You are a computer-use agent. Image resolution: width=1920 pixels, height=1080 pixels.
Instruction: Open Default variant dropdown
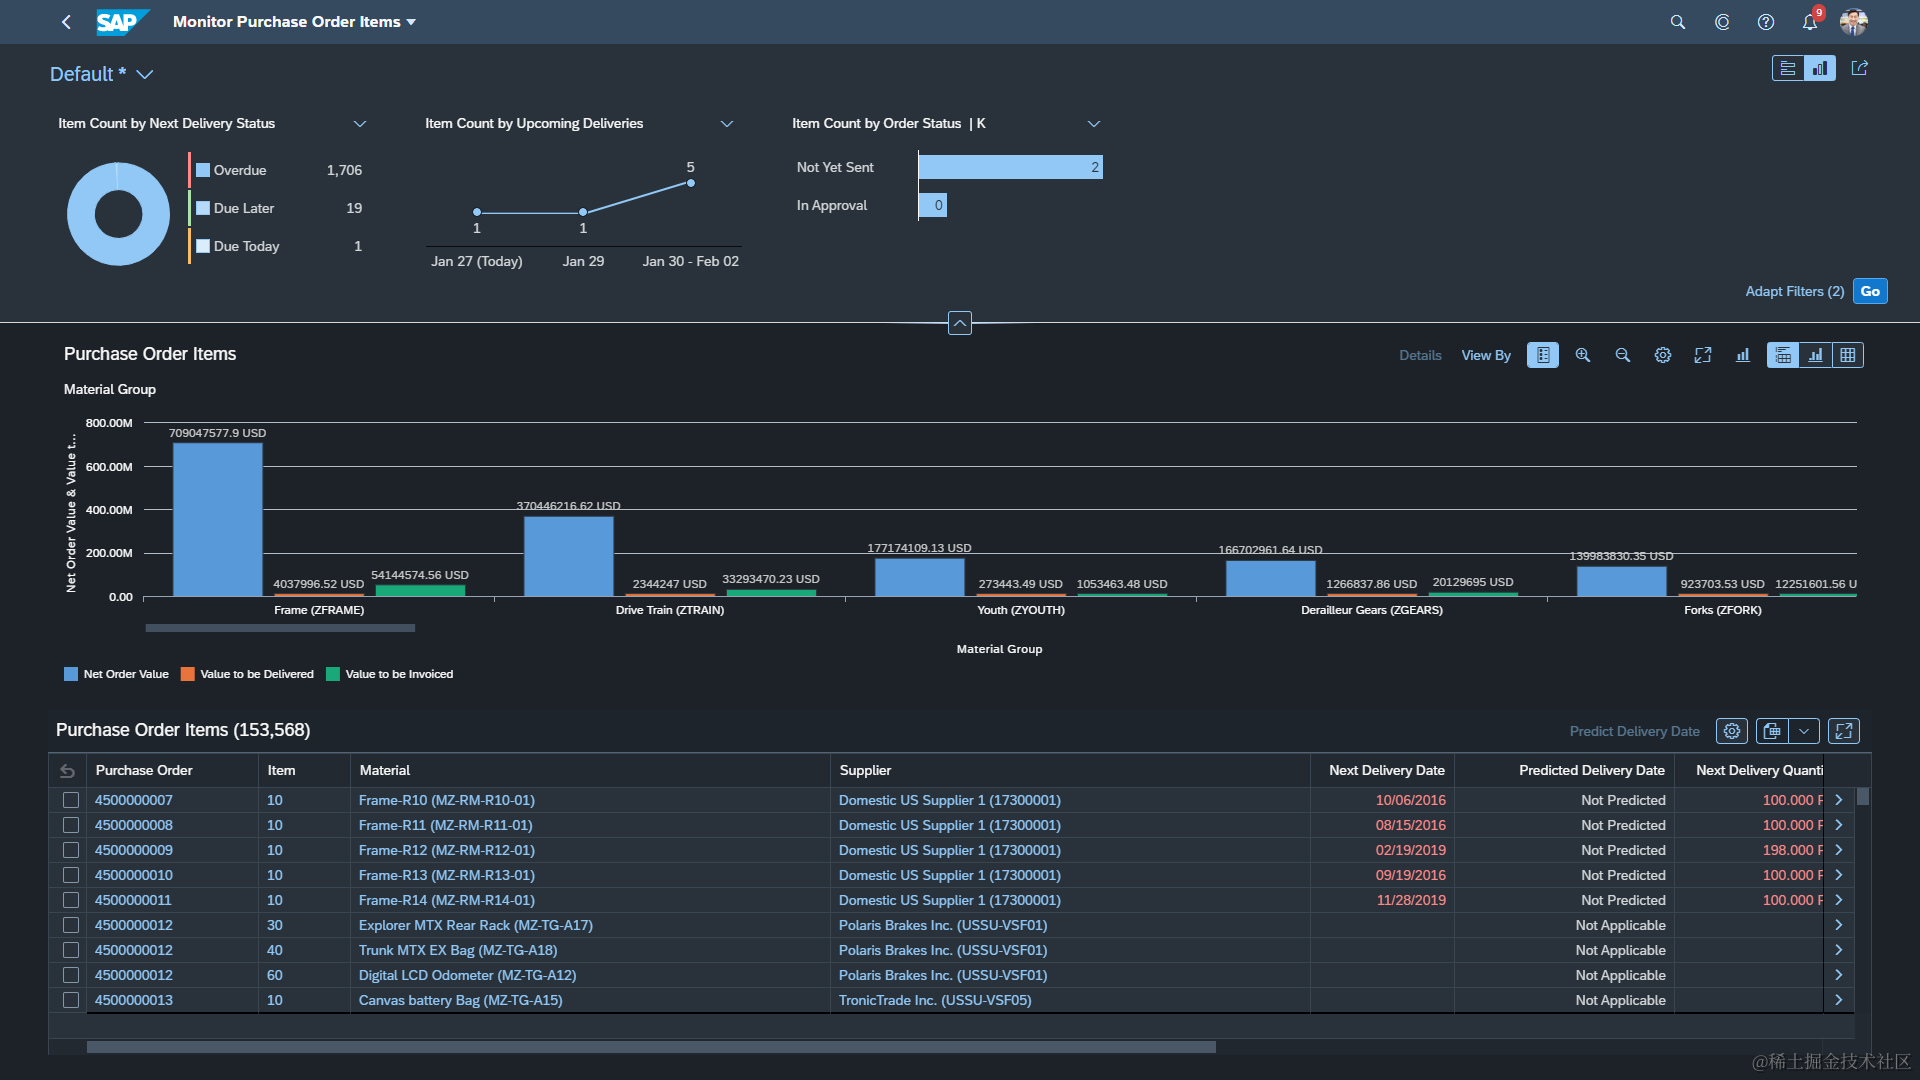click(x=145, y=75)
